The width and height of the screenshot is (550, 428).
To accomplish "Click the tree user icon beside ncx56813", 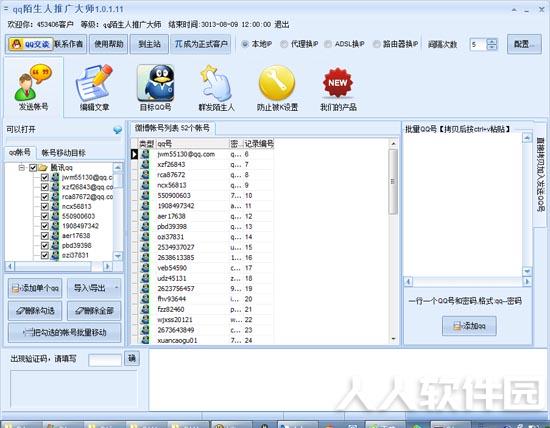I will pos(55,206).
